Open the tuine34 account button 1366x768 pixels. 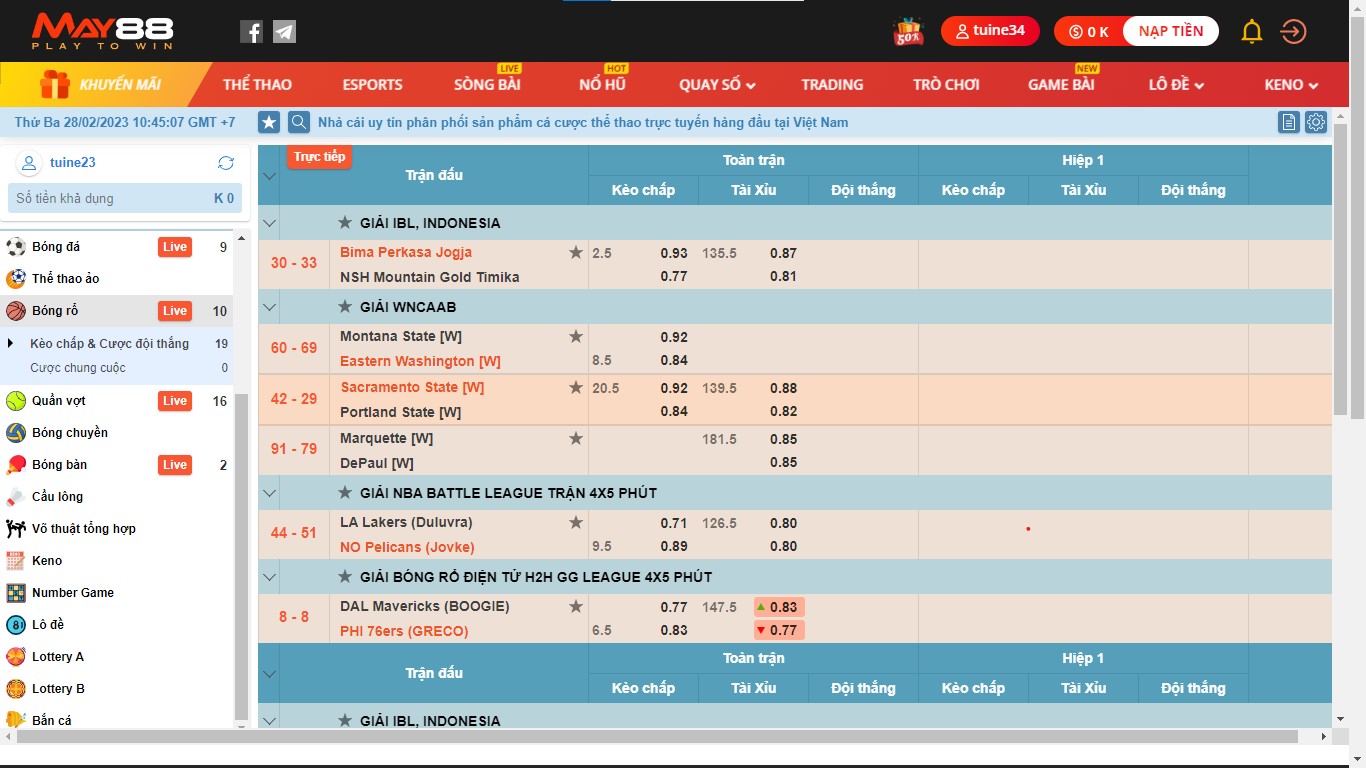coord(990,31)
